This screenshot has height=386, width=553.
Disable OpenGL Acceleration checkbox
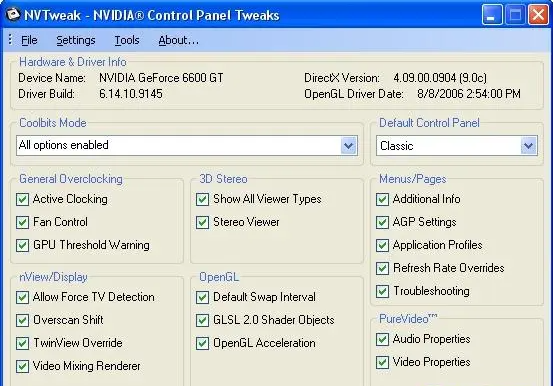pos(202,343)
